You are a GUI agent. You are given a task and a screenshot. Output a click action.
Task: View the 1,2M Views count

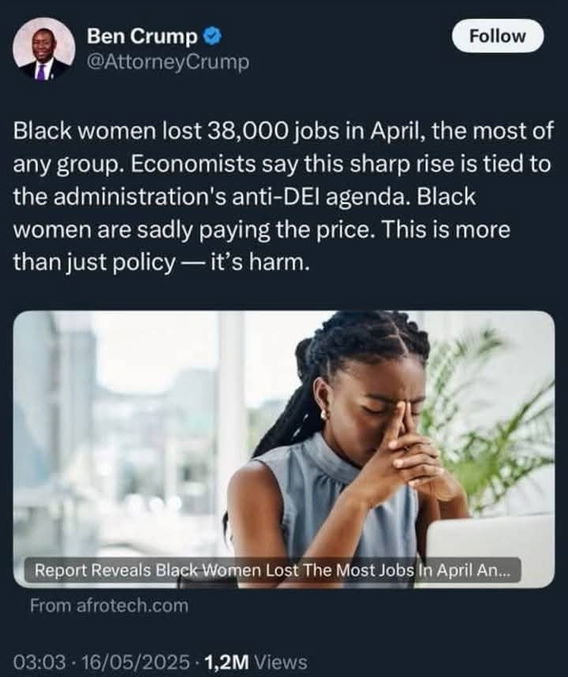[256, 661]
